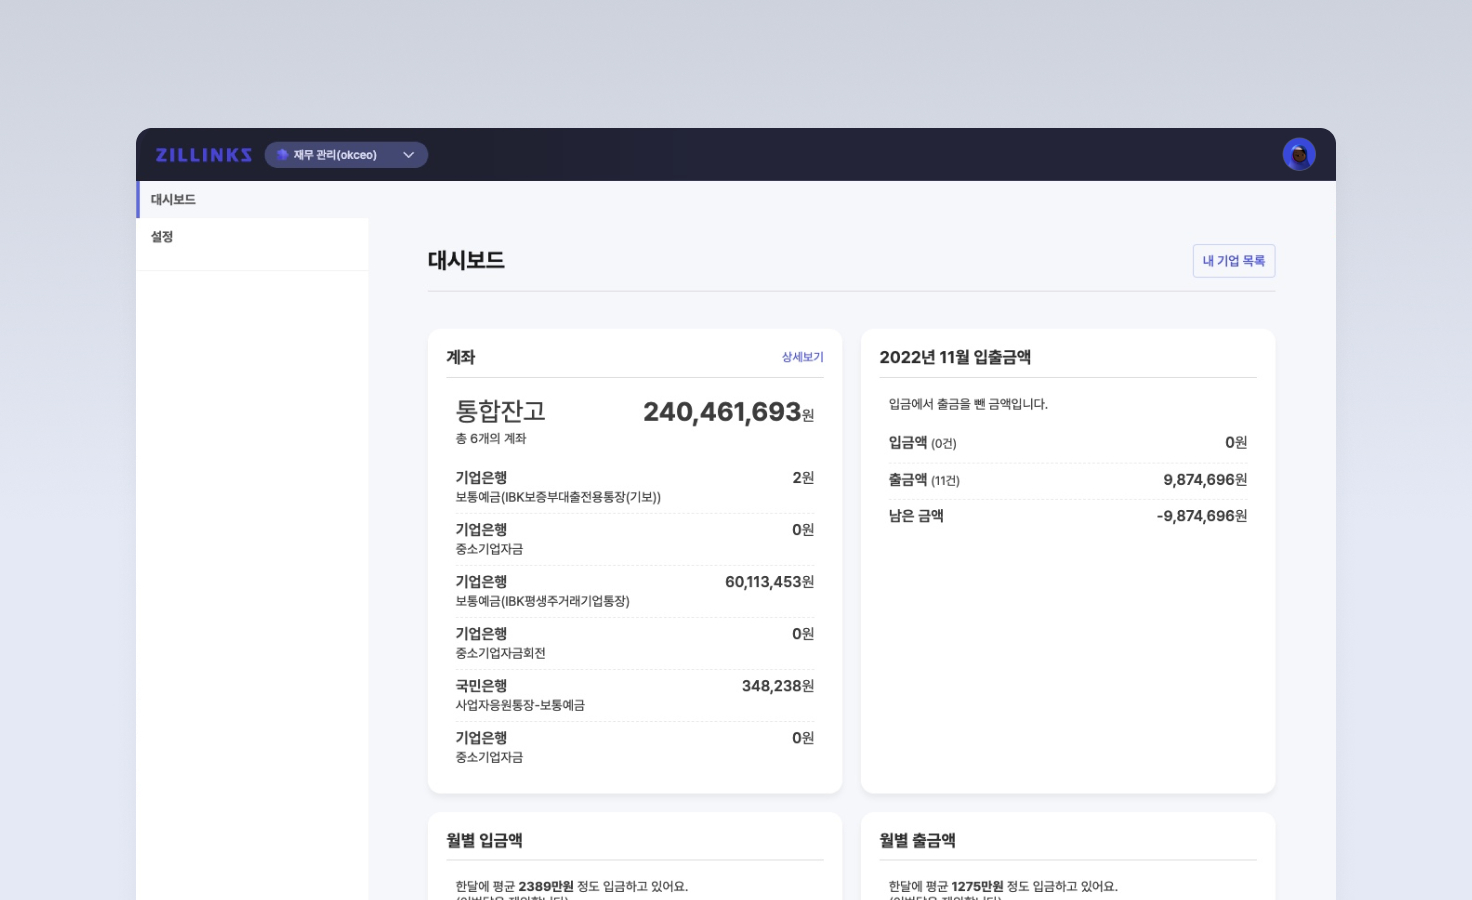Click the 대시보드 page title
The height and width of the screenshot is (900, 1472).
pos(466,260)
